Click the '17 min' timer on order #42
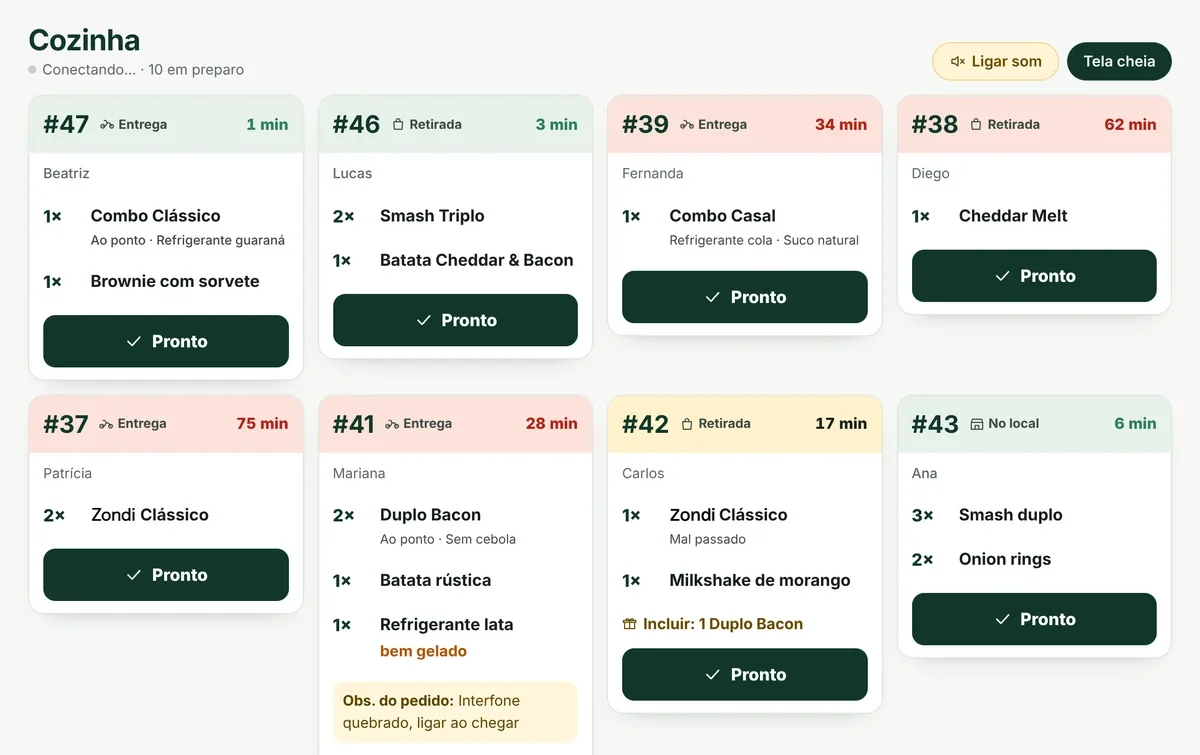 point(841,424)
